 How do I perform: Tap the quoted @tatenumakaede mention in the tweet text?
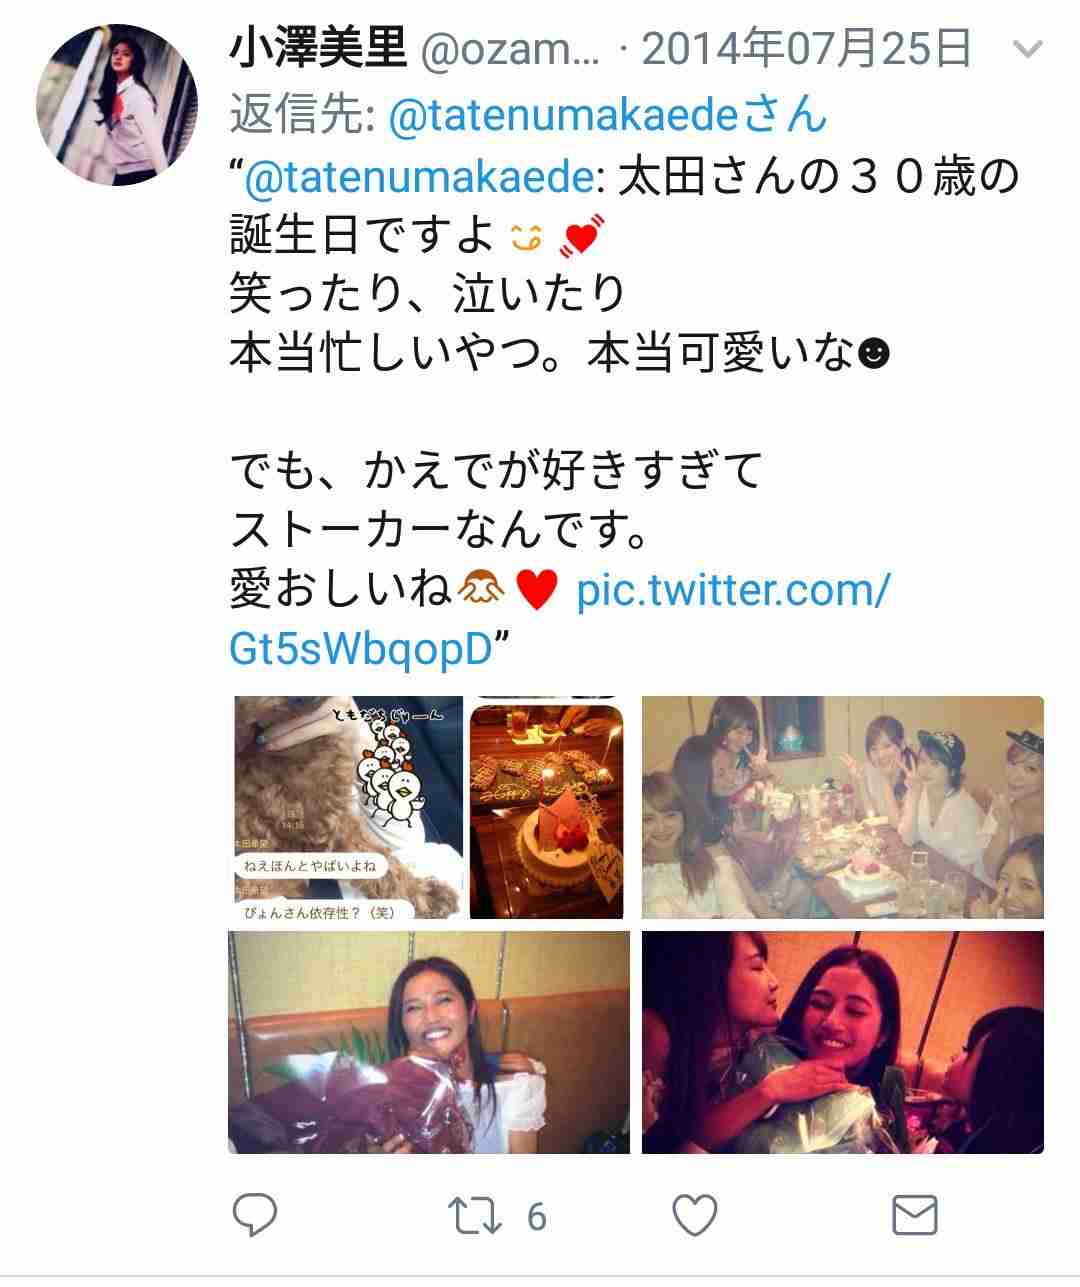417,178
